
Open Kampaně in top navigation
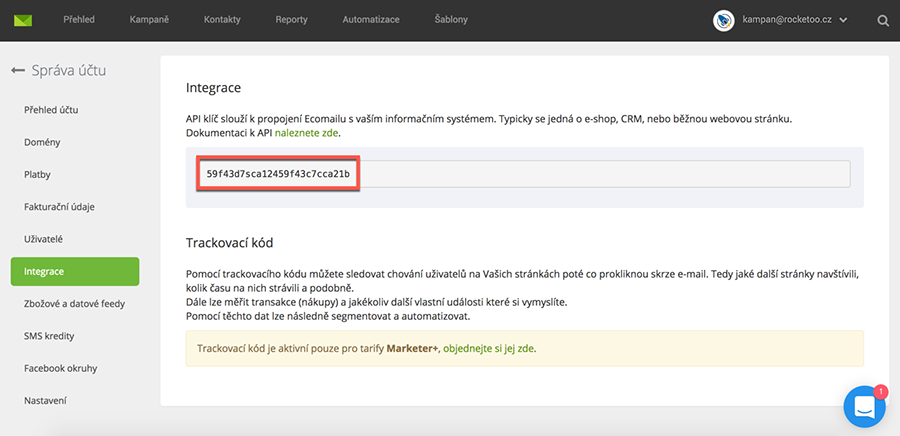[x=149, y=20]
